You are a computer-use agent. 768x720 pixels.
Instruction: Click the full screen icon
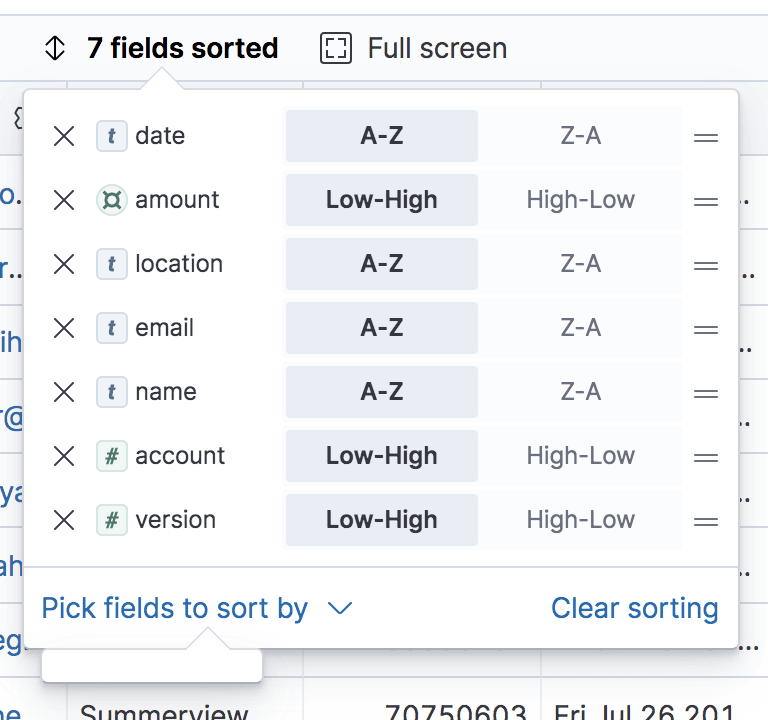coord(336,48)
